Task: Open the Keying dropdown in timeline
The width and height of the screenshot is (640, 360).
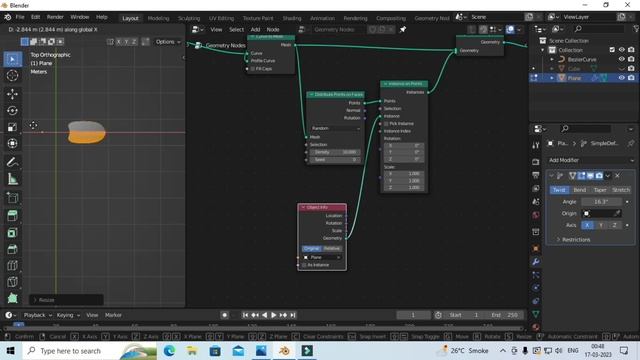Action: (x=68, y=315)
